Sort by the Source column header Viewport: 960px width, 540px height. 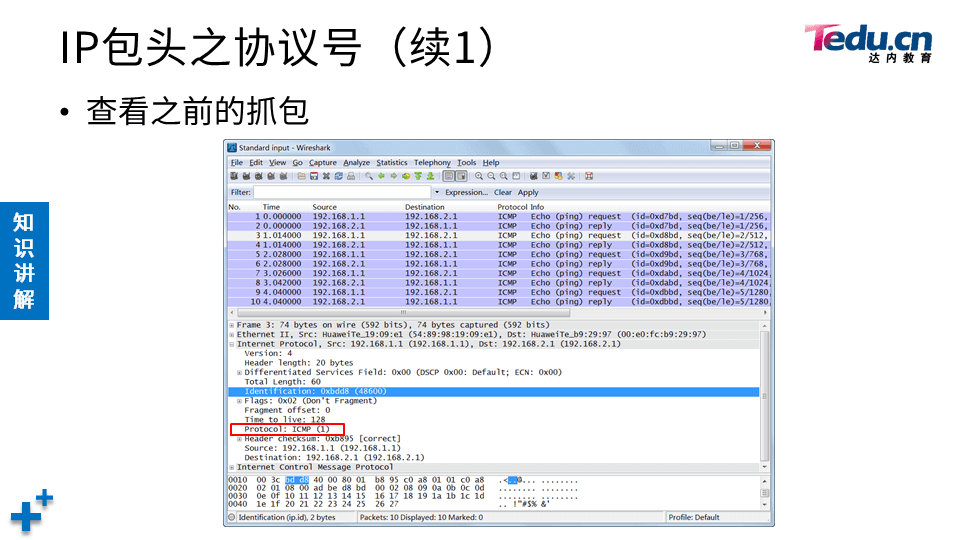click(x=324, y=207)
